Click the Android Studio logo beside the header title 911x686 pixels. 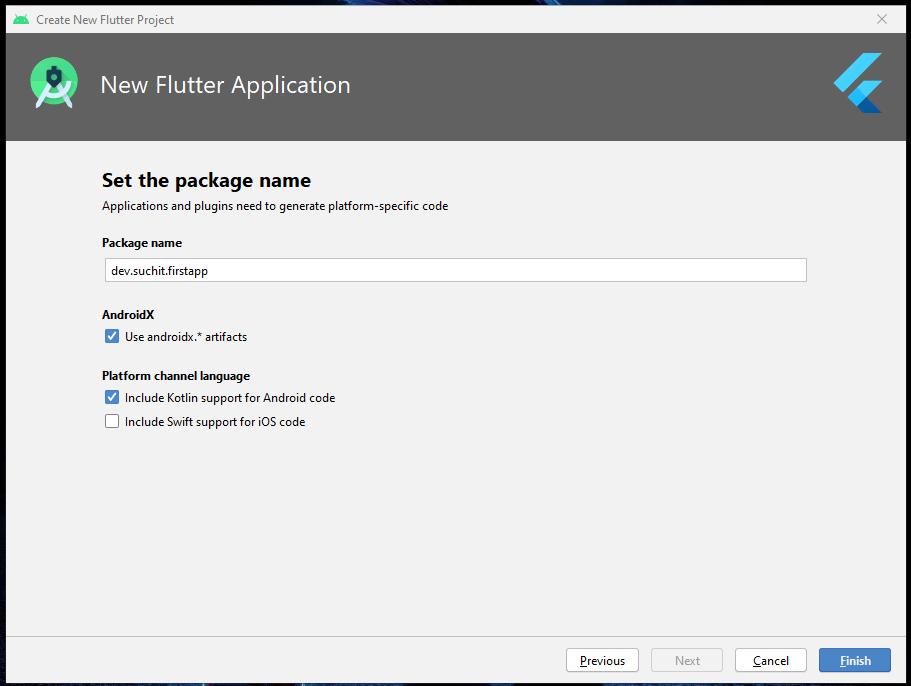[x=53, y=83]
